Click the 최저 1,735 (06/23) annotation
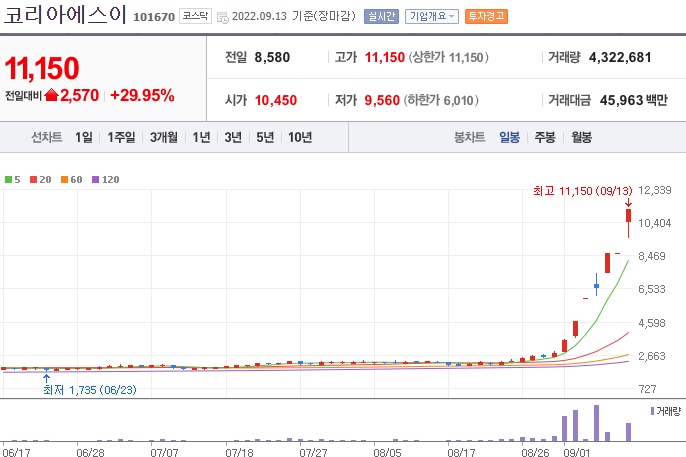Screen dimensions: 686x457 tap(90, 390)
